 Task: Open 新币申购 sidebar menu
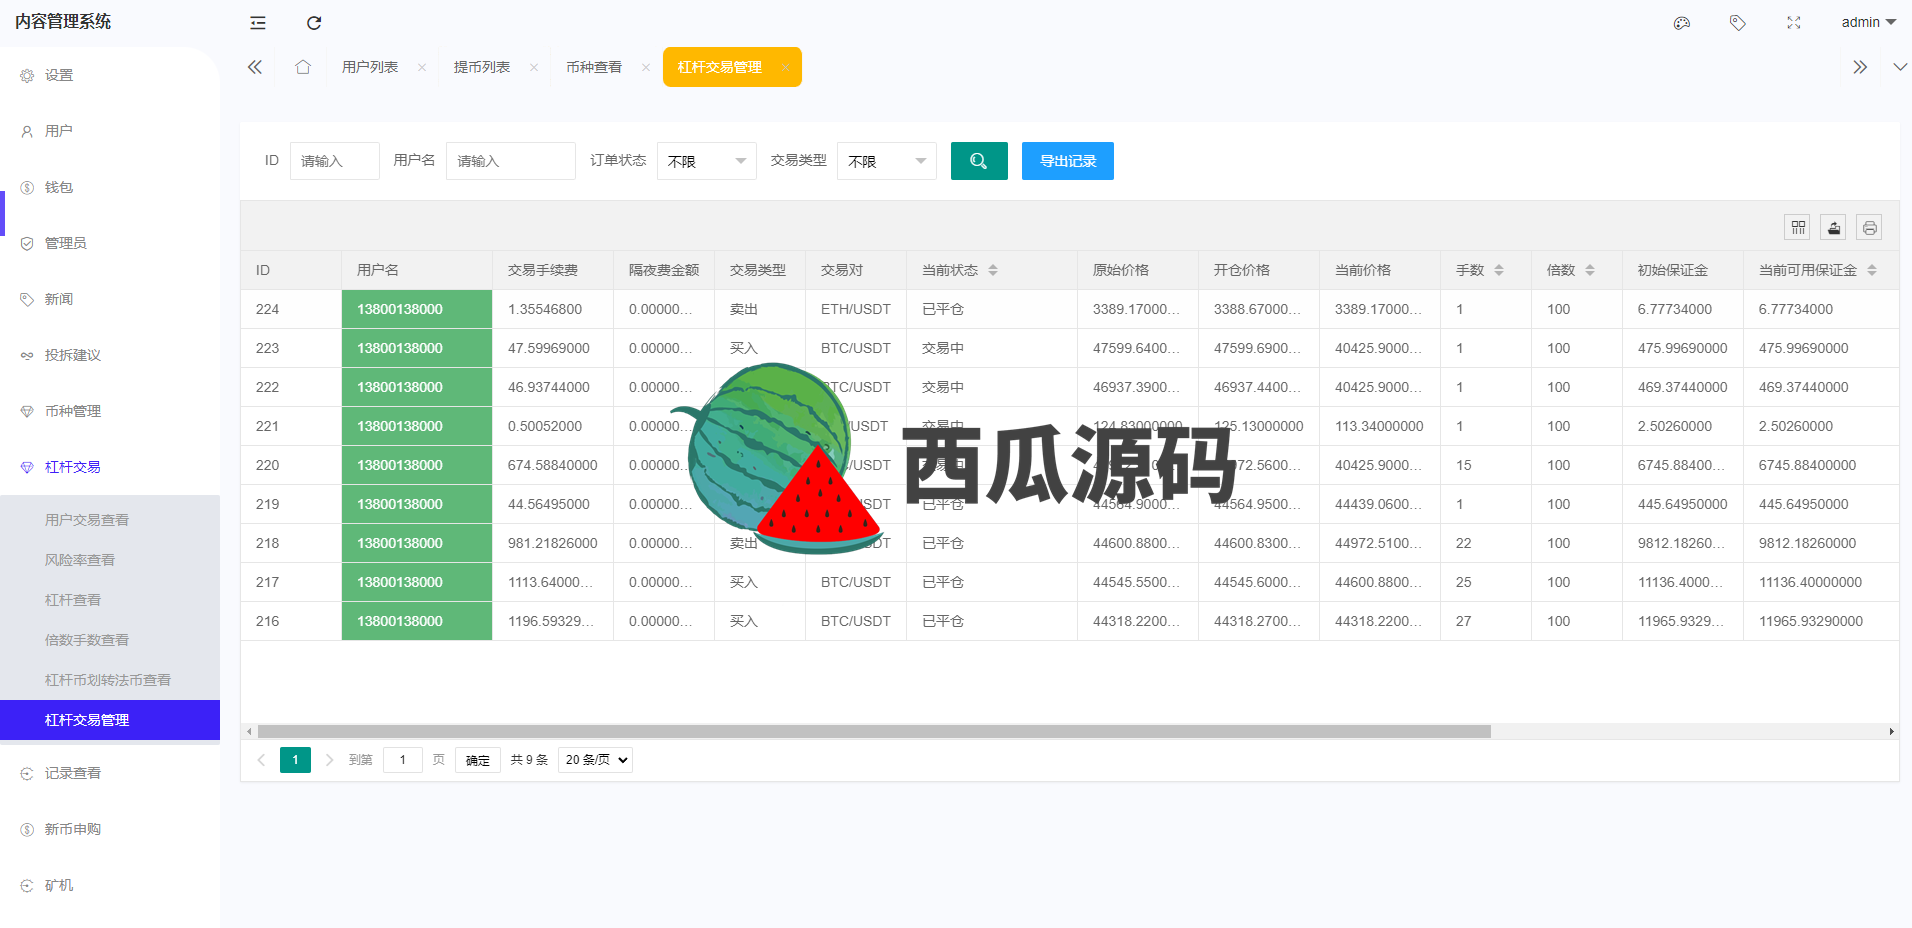(x=110, y=829)
